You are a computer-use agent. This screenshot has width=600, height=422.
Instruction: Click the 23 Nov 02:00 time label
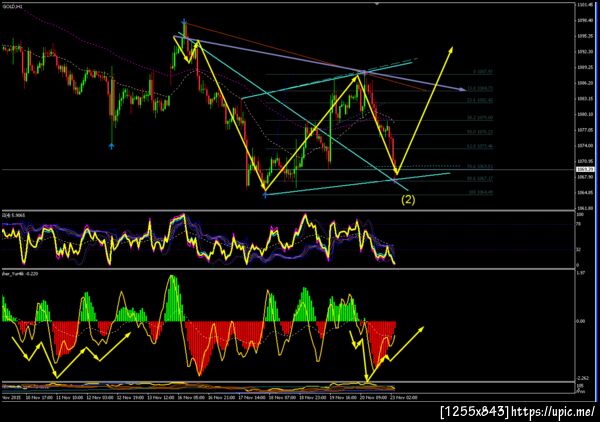[404, 398]
